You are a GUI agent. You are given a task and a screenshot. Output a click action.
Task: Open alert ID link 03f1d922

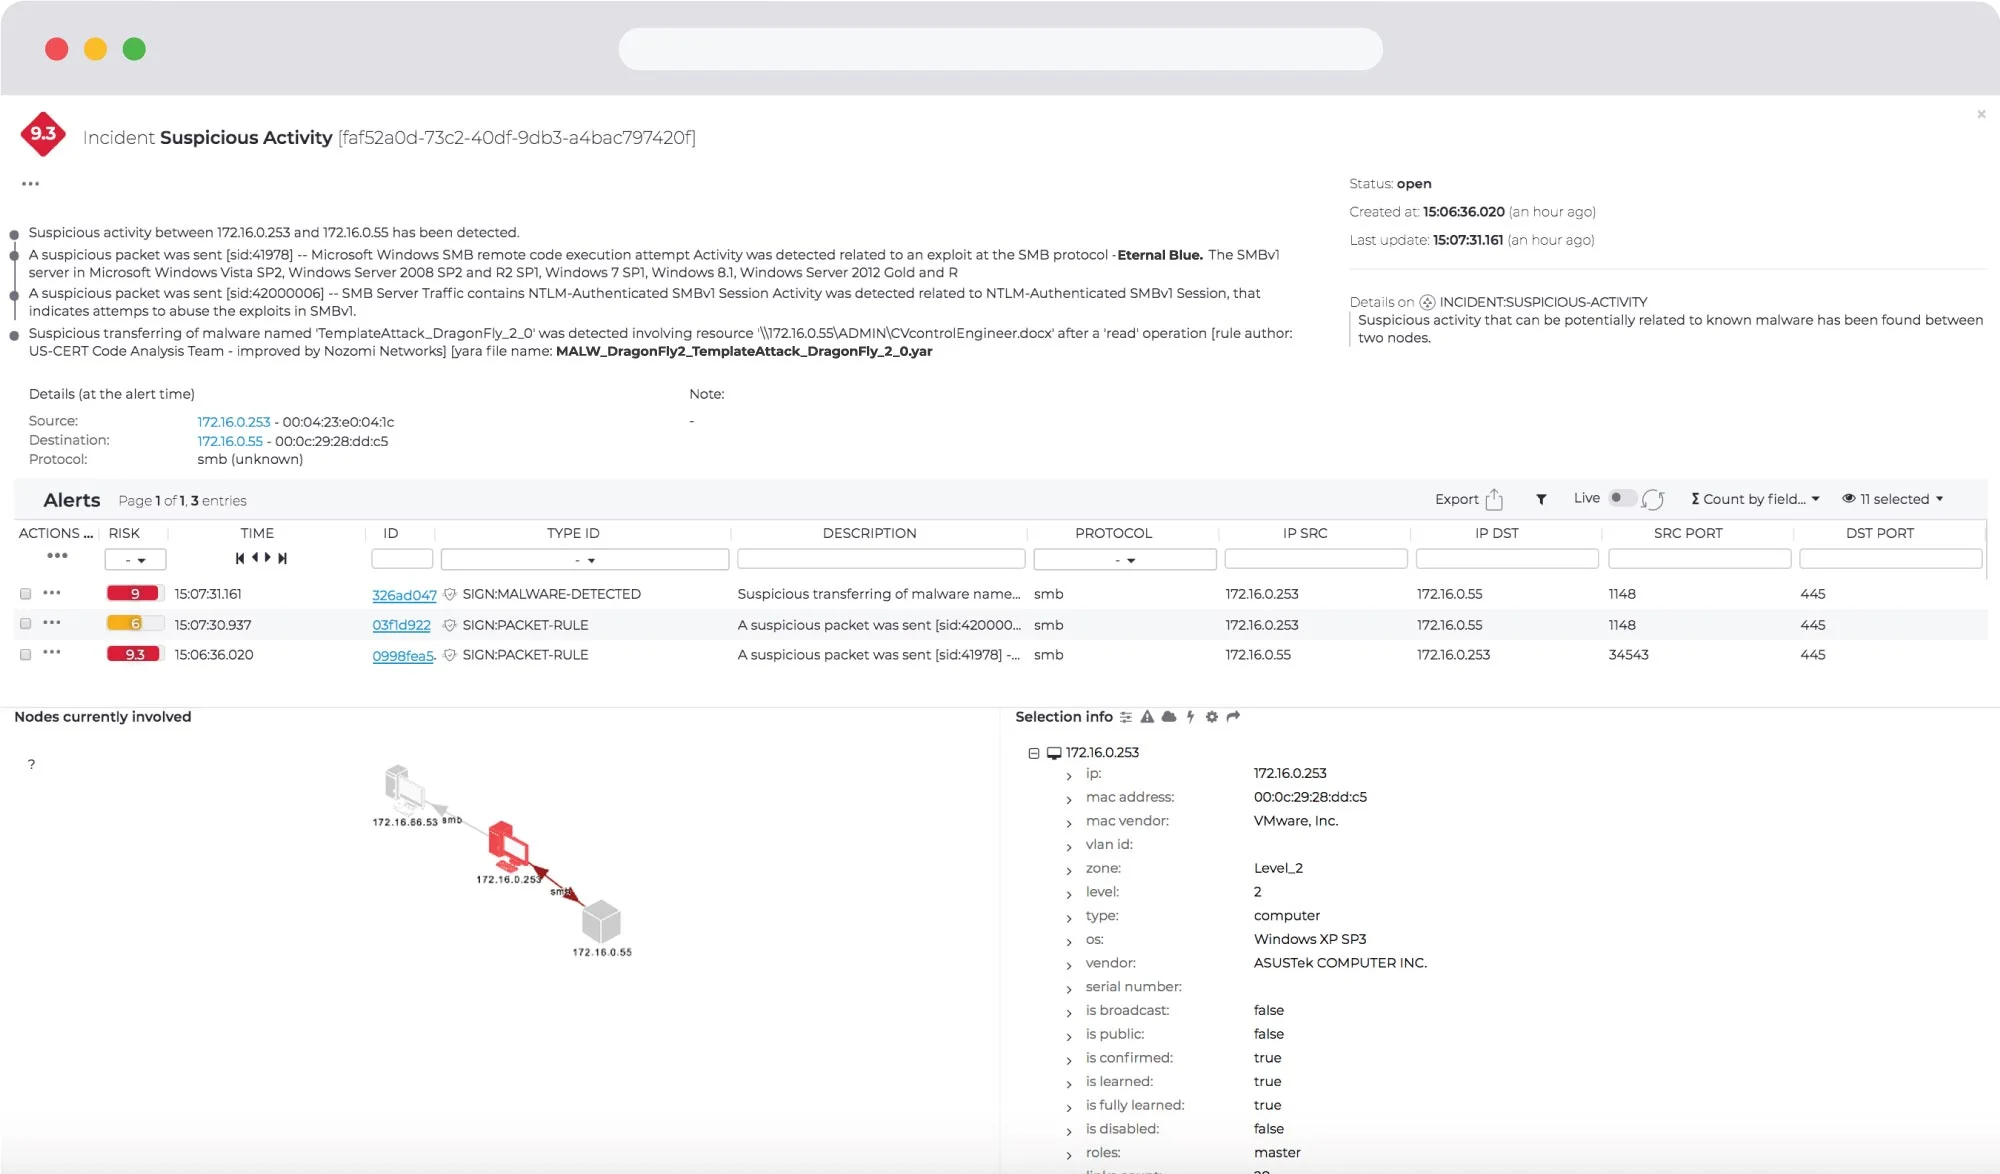[401, 625]
